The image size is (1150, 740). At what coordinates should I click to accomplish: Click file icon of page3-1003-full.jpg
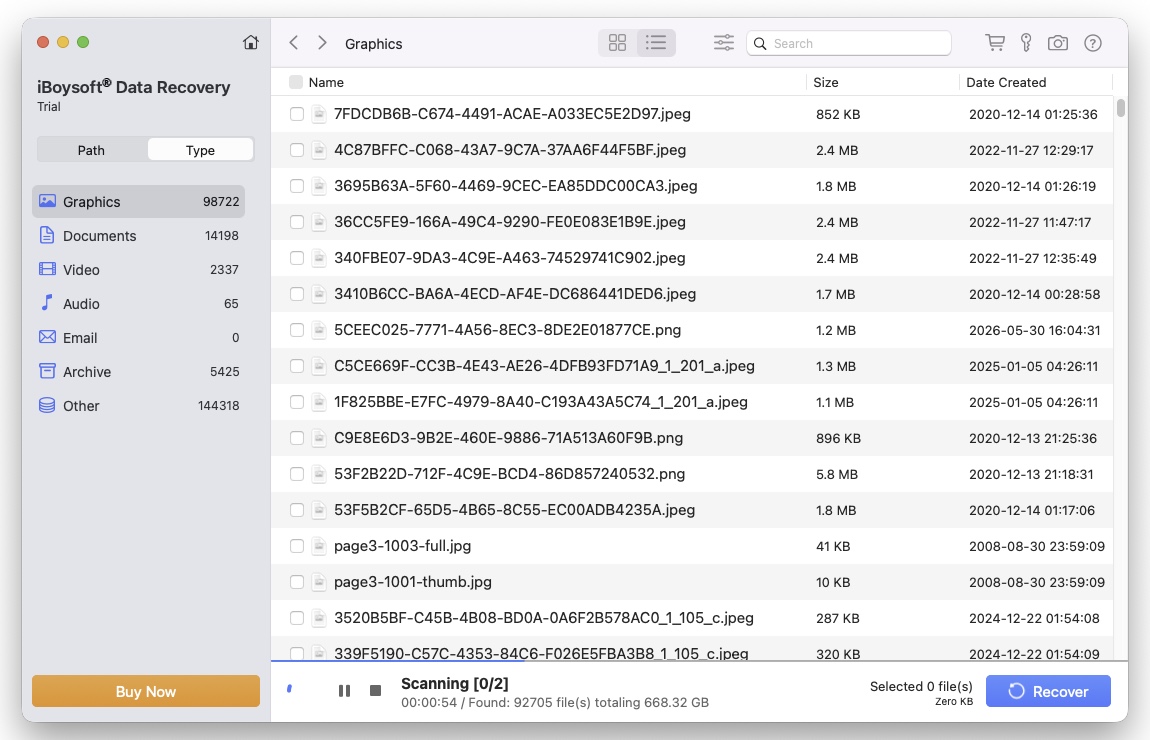tap(318, 546)
